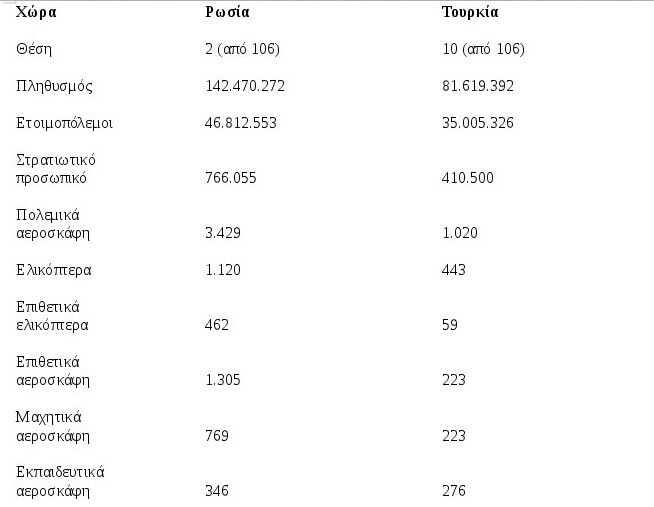The image size is (654, 507).
Task: Select the Ετοιμοπόλεμοι row label
Action: [x=64, y=123]
